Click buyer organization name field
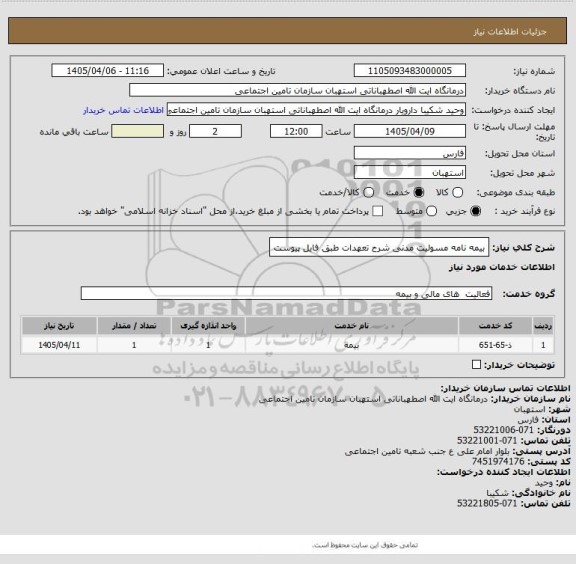576x564 pixels. coord(298,90)
